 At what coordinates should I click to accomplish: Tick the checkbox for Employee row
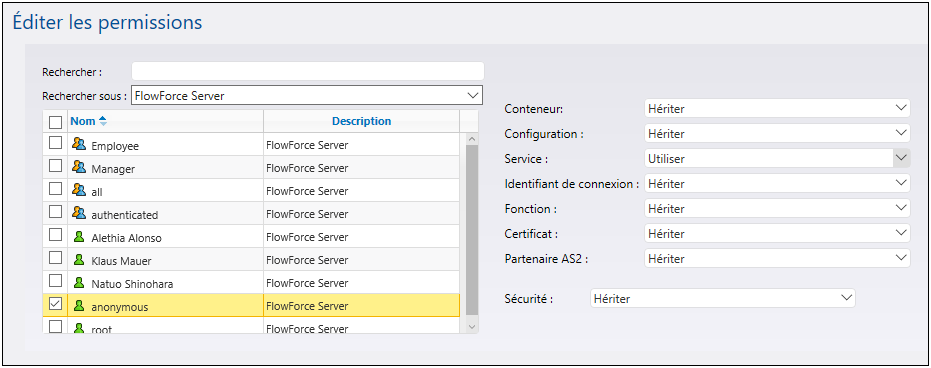[55, 142]
